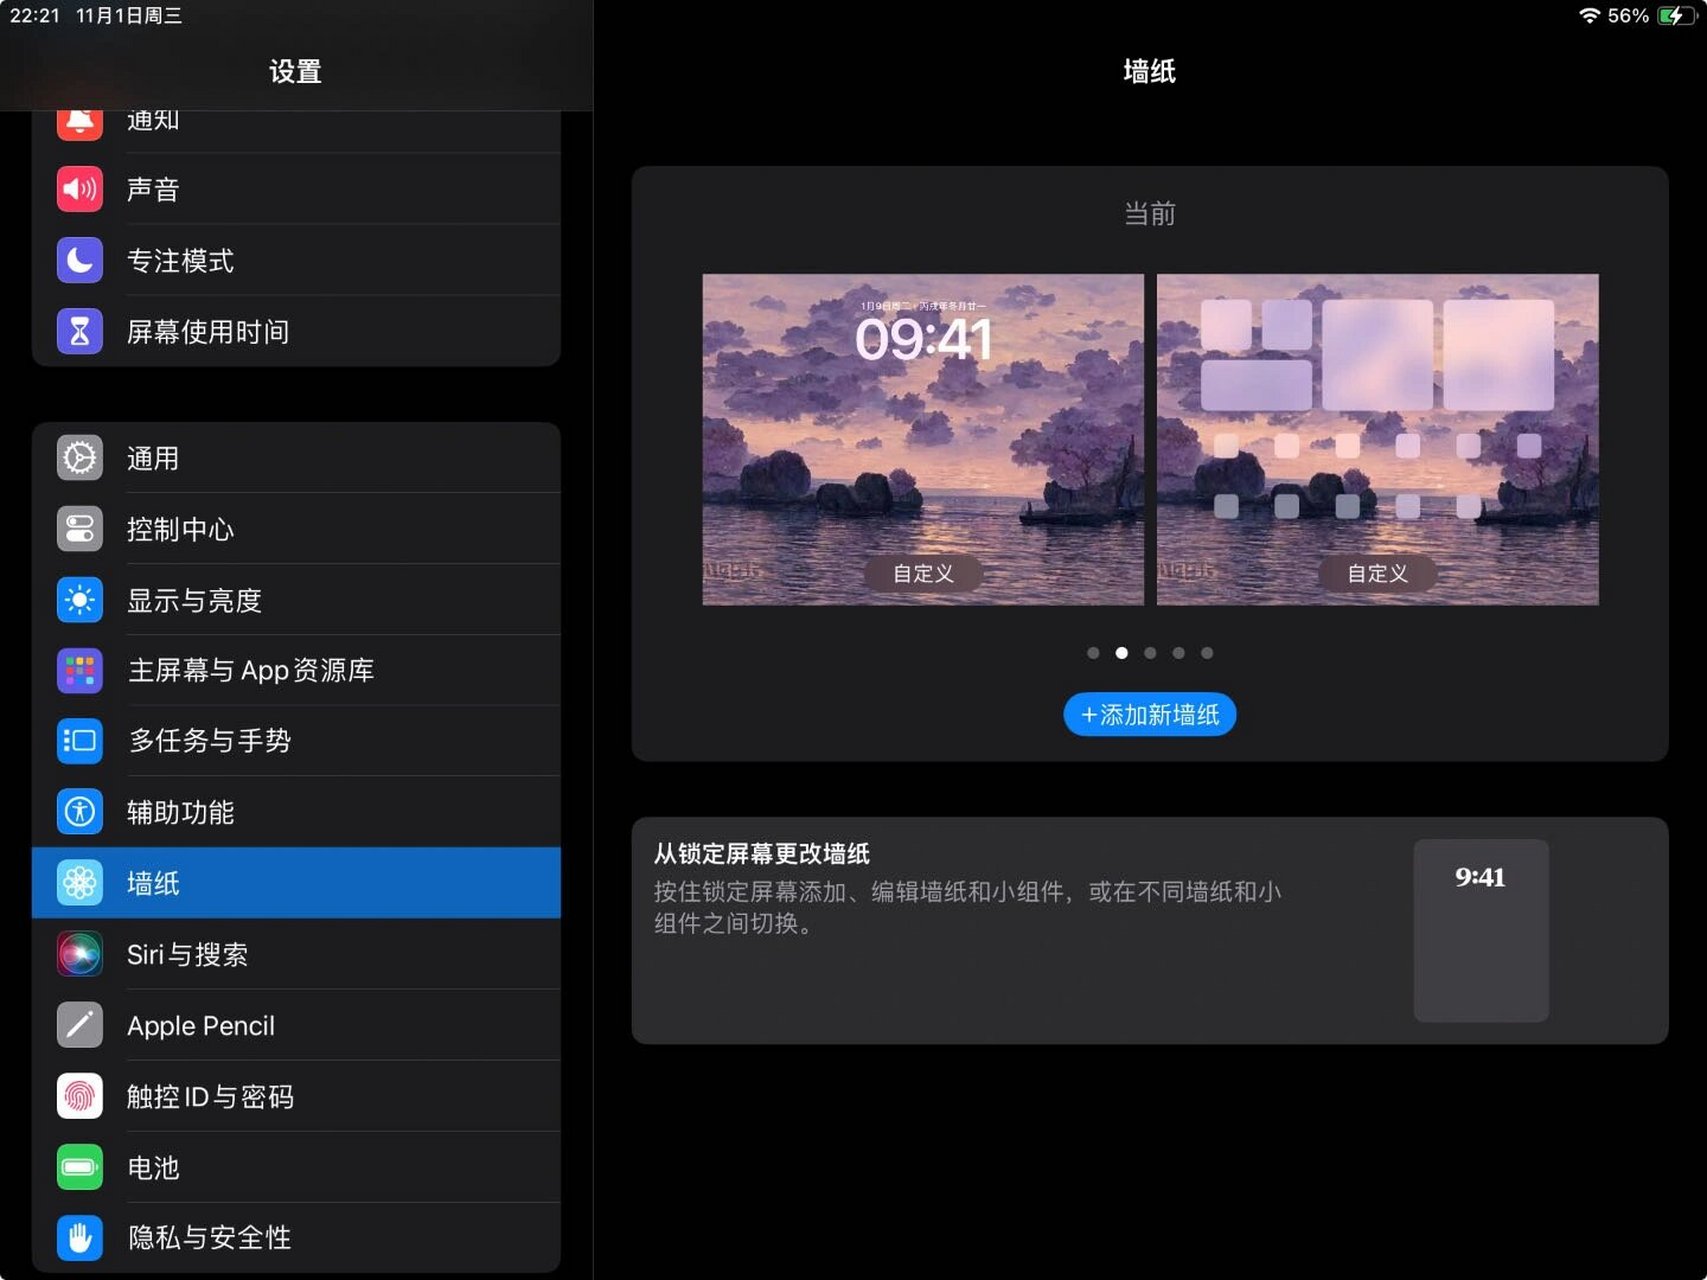Tap the Siri orb icon
This screenshot has width=1707, height=1280.
(x=79, y=954)
